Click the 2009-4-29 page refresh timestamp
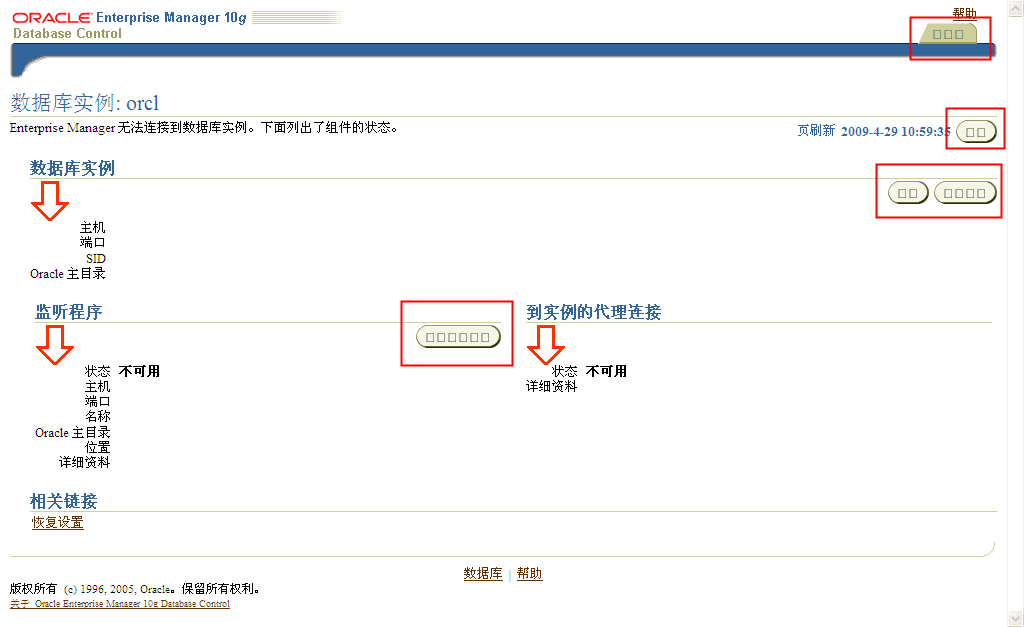The height and width of the screenshot is (627, 1024). (895, 131)
